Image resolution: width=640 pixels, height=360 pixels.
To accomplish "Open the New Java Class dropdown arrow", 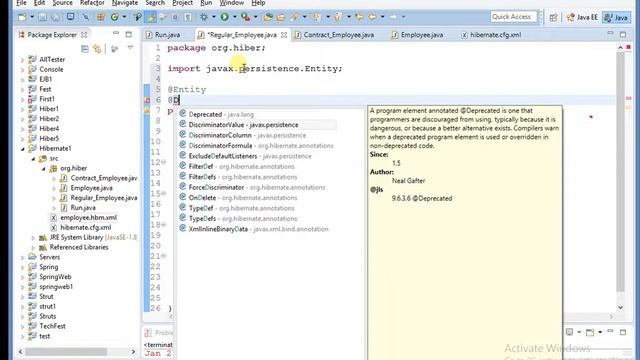I will (124, 17).
